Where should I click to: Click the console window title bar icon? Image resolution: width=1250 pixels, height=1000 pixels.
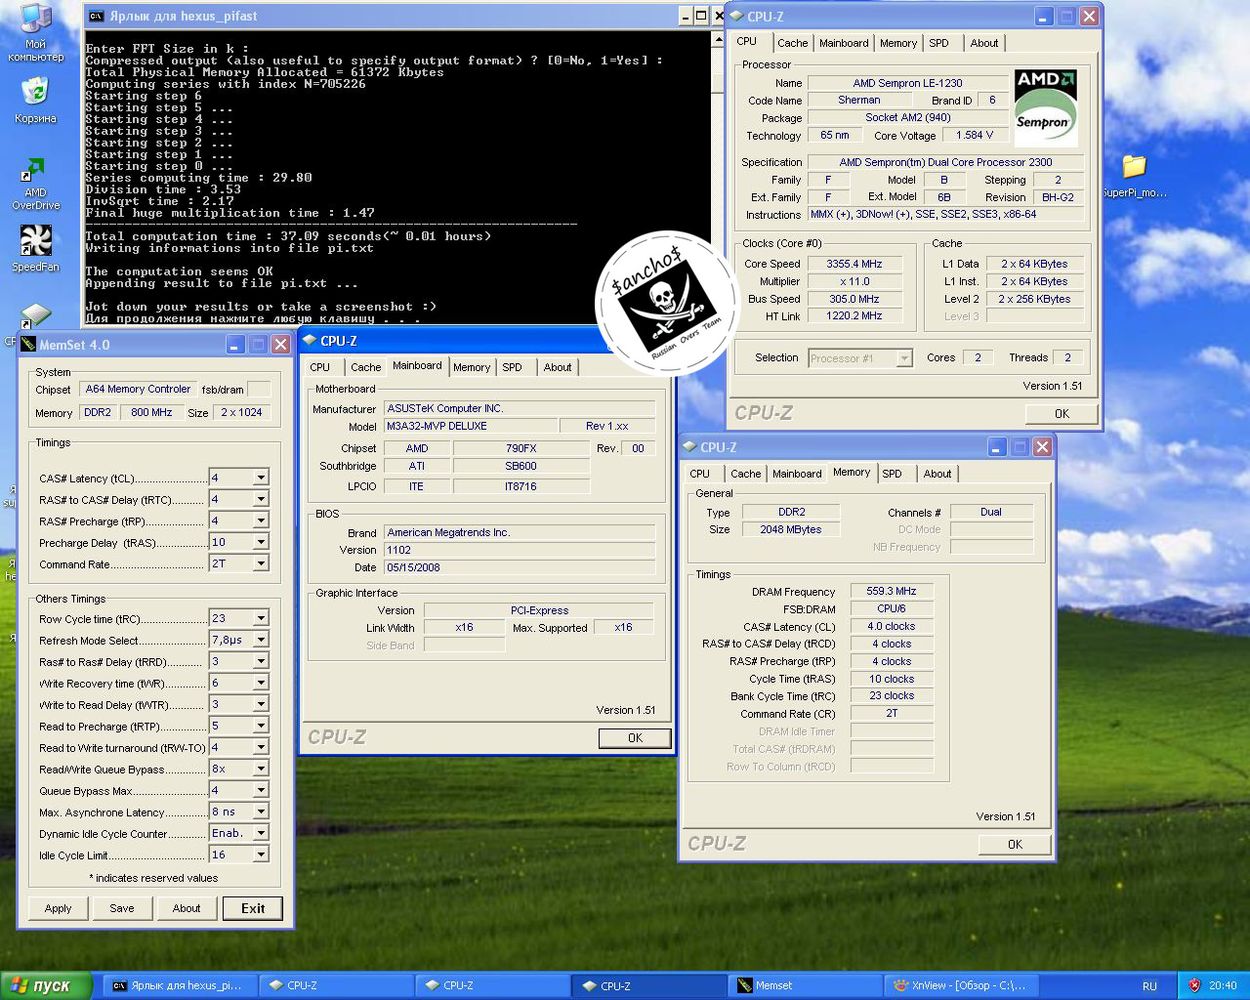click(x=96, y=16)
